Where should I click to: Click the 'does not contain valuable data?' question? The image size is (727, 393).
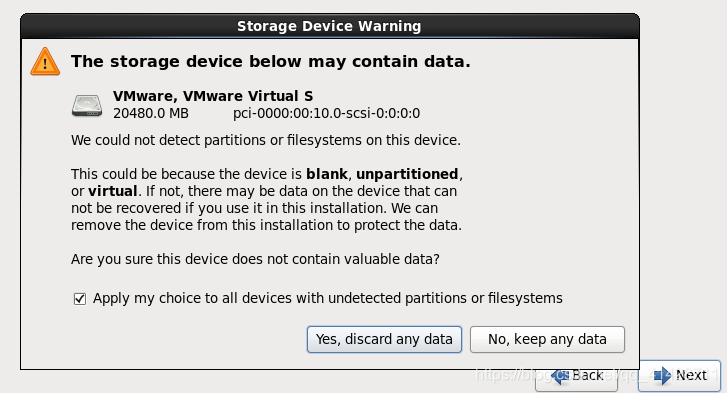[x=255, y=259]
